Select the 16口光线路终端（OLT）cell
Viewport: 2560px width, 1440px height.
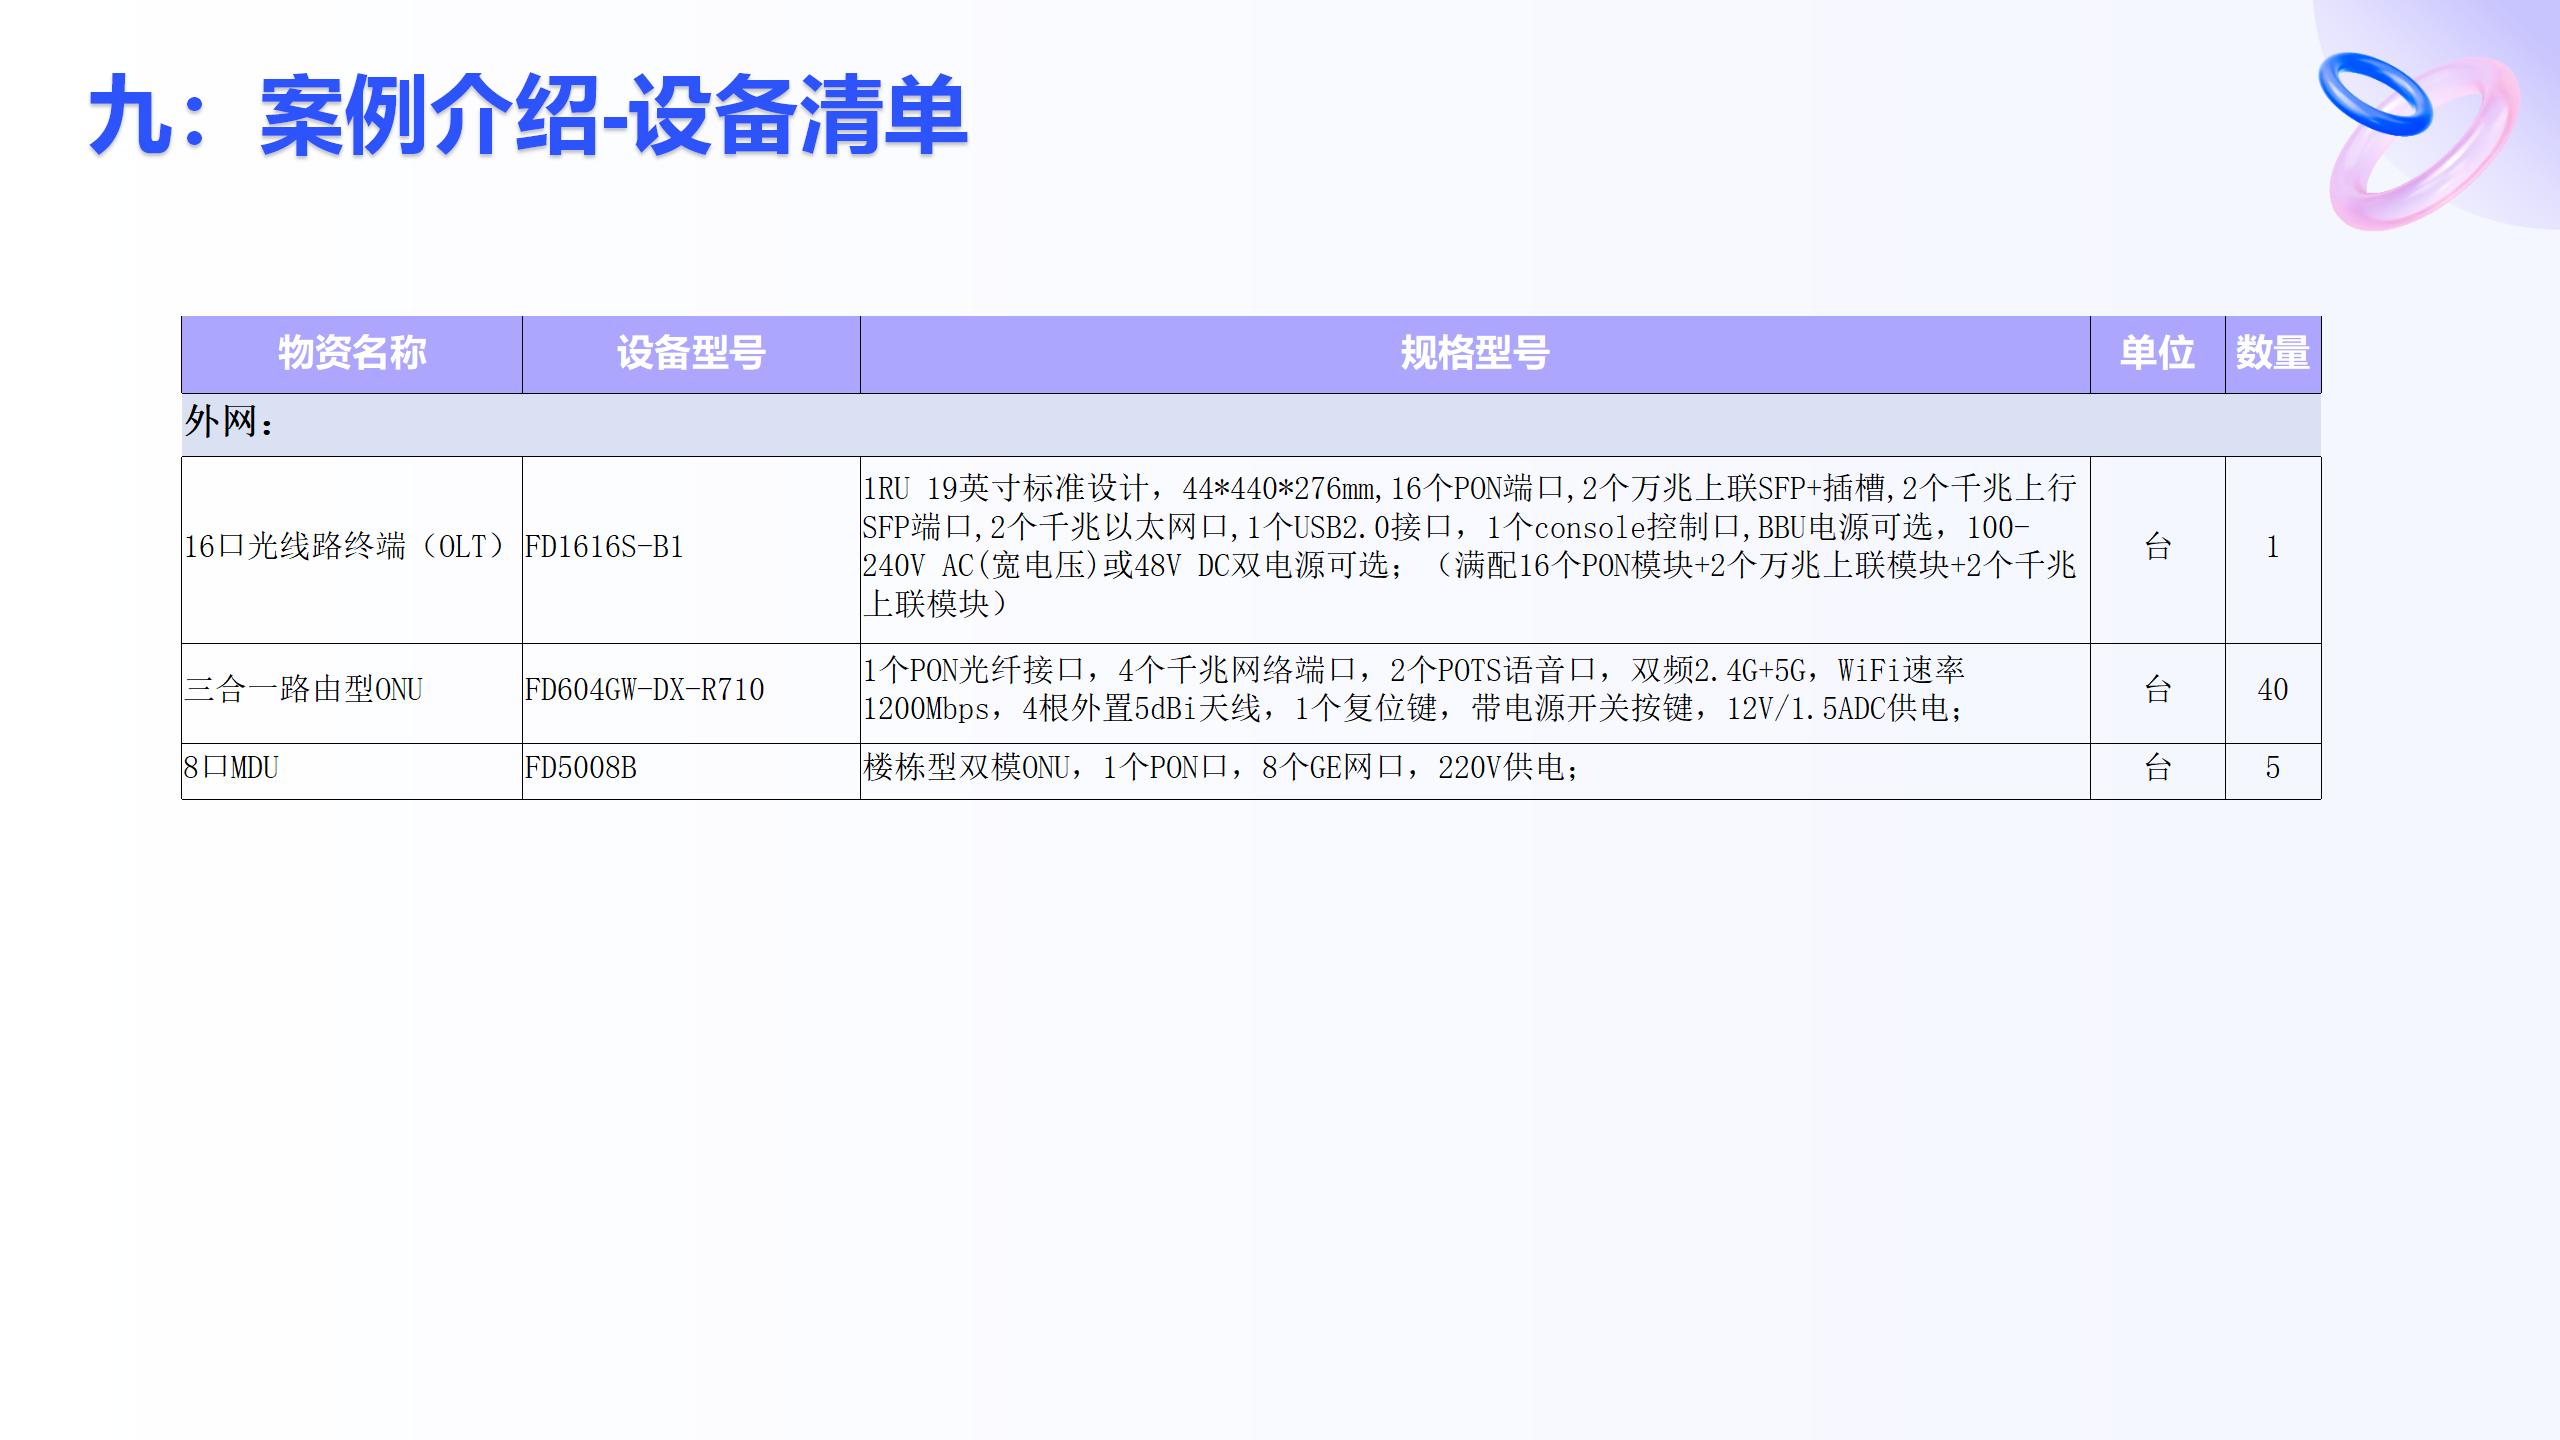[352, 549]
